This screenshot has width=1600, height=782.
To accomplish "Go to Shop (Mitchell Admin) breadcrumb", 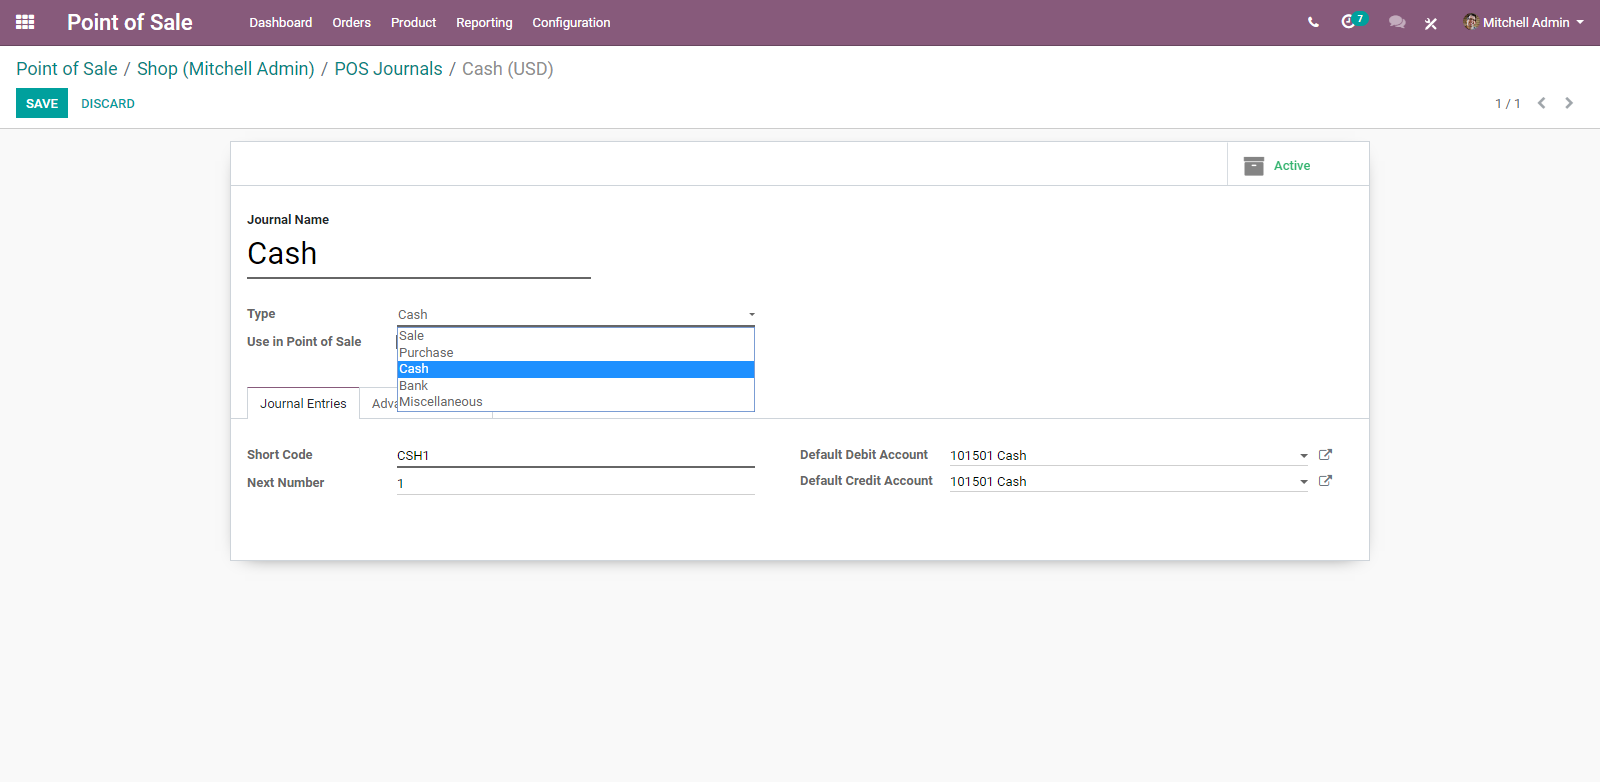I will tap(226, 69).
